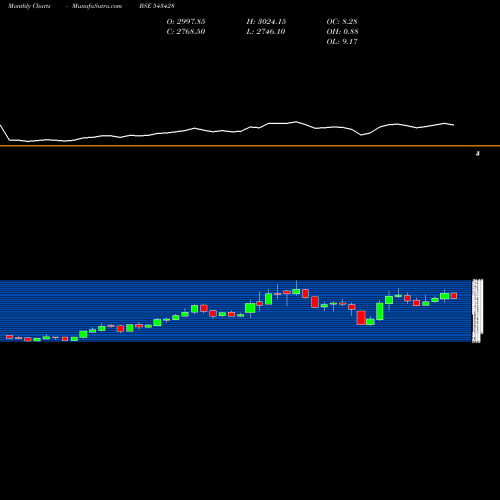This screenshot has width=500, height=500.
Task: Select the OC: 8.28 percentage reading
Action: (342, 22)
